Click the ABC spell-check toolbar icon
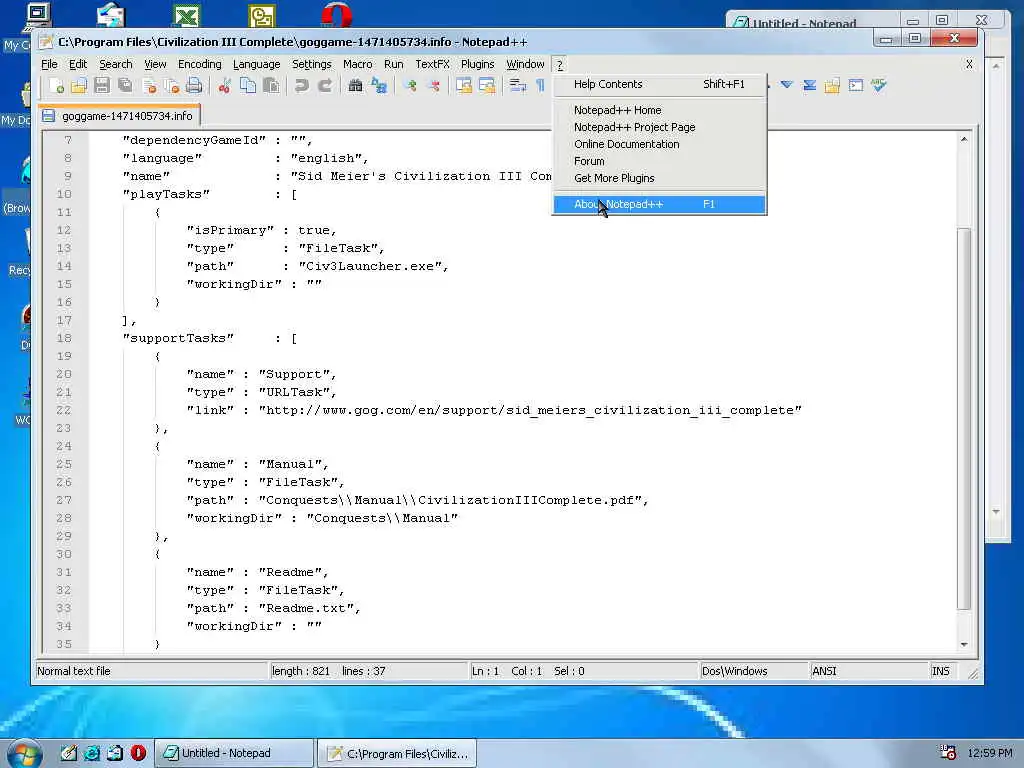The width and height of the screenshot is (1024, 768). (878, 85)
